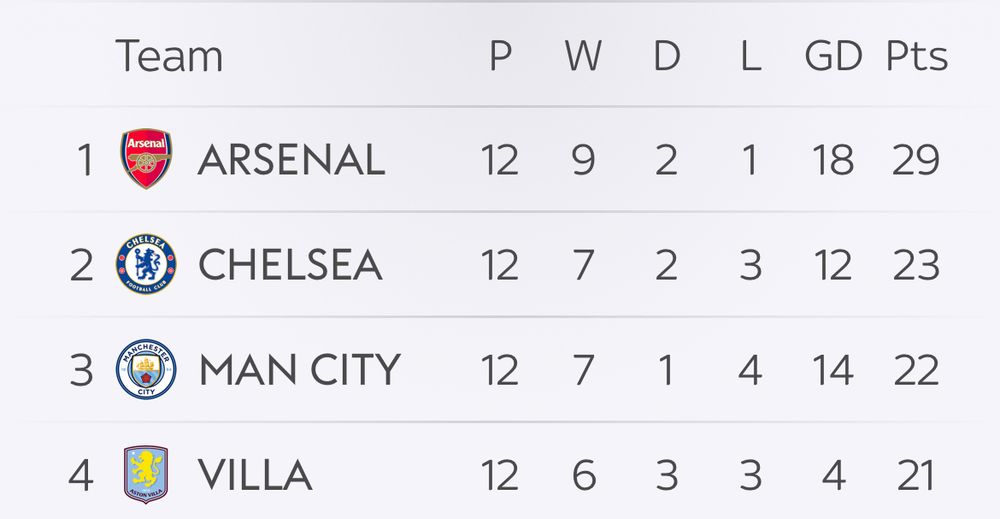Open the CHELSEA team name

point(290,265)
